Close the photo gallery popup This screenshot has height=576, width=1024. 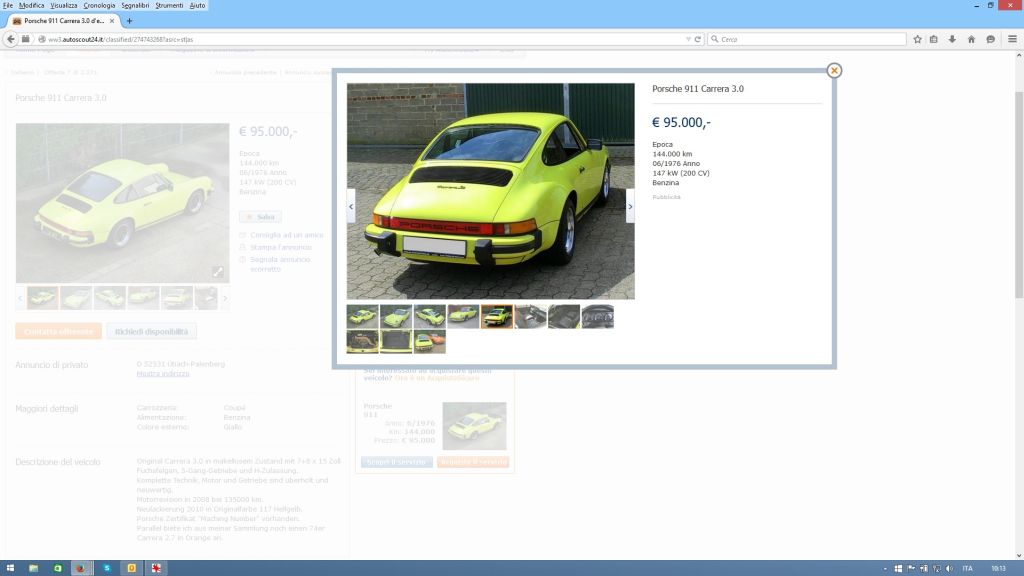pos(834,71)
